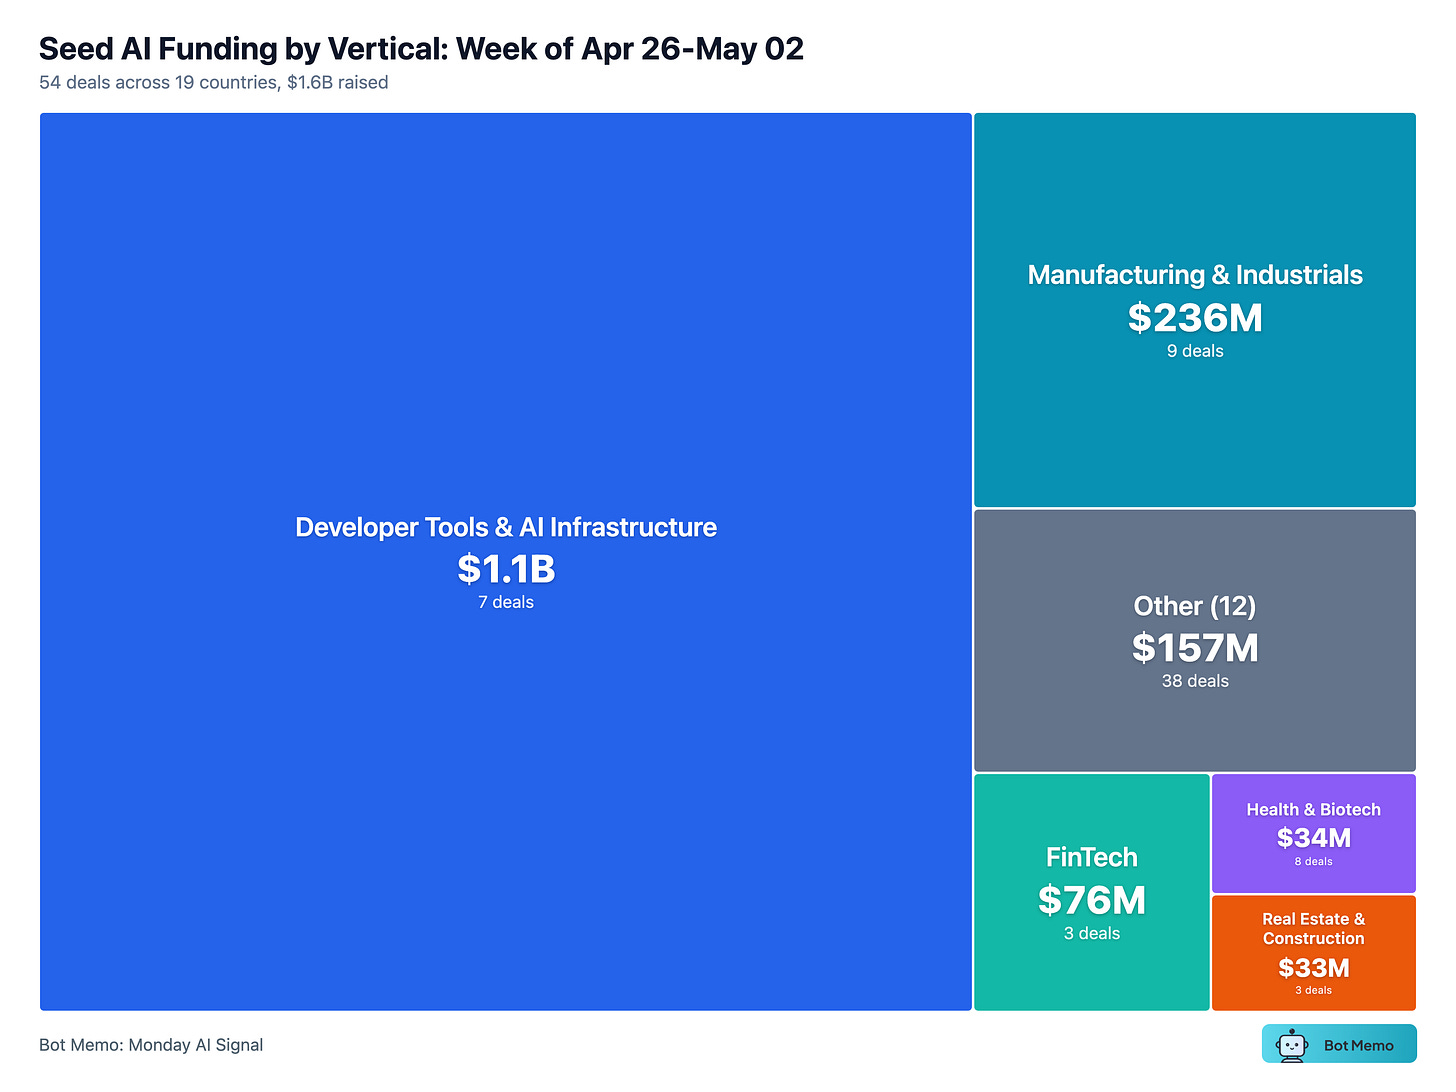Click the $1.1B funding value
The width and height of the screenshot is (1456, 1092).
pyautogui.click(x=506, y=569)
